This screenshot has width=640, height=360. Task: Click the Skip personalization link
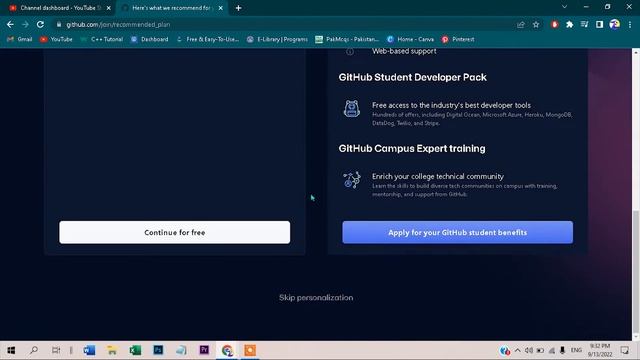point(316,298)
